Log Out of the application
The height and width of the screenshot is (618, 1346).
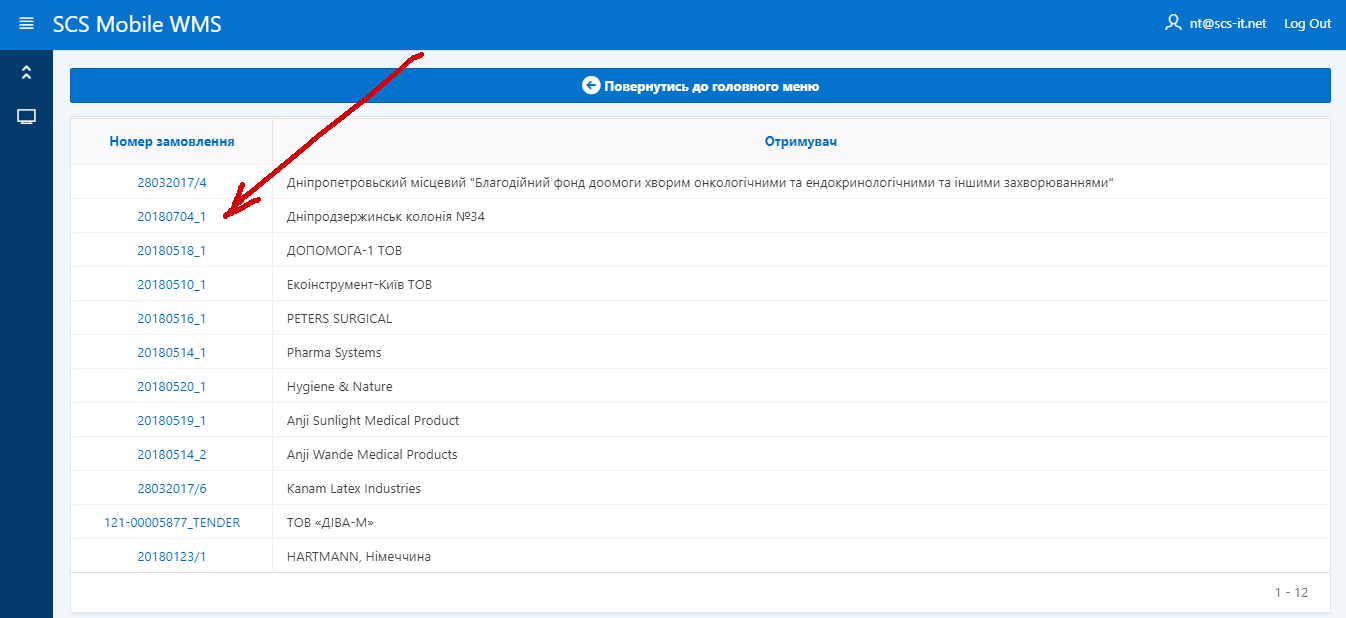1308,24
